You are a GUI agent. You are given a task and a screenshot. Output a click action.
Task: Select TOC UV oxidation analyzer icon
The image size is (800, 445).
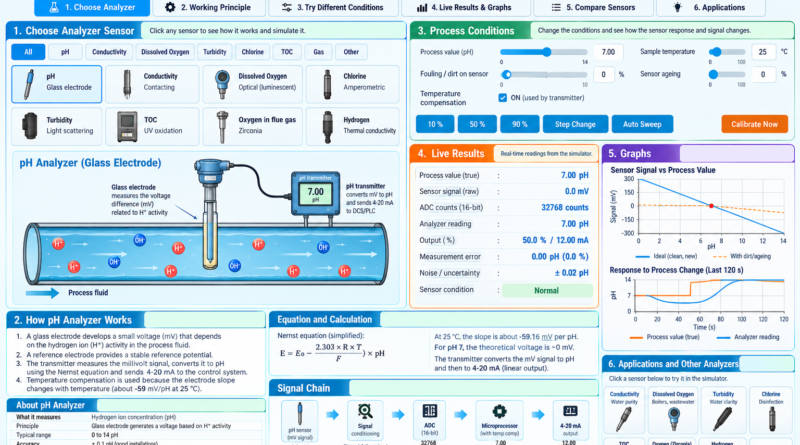click(x=127, y=126)
